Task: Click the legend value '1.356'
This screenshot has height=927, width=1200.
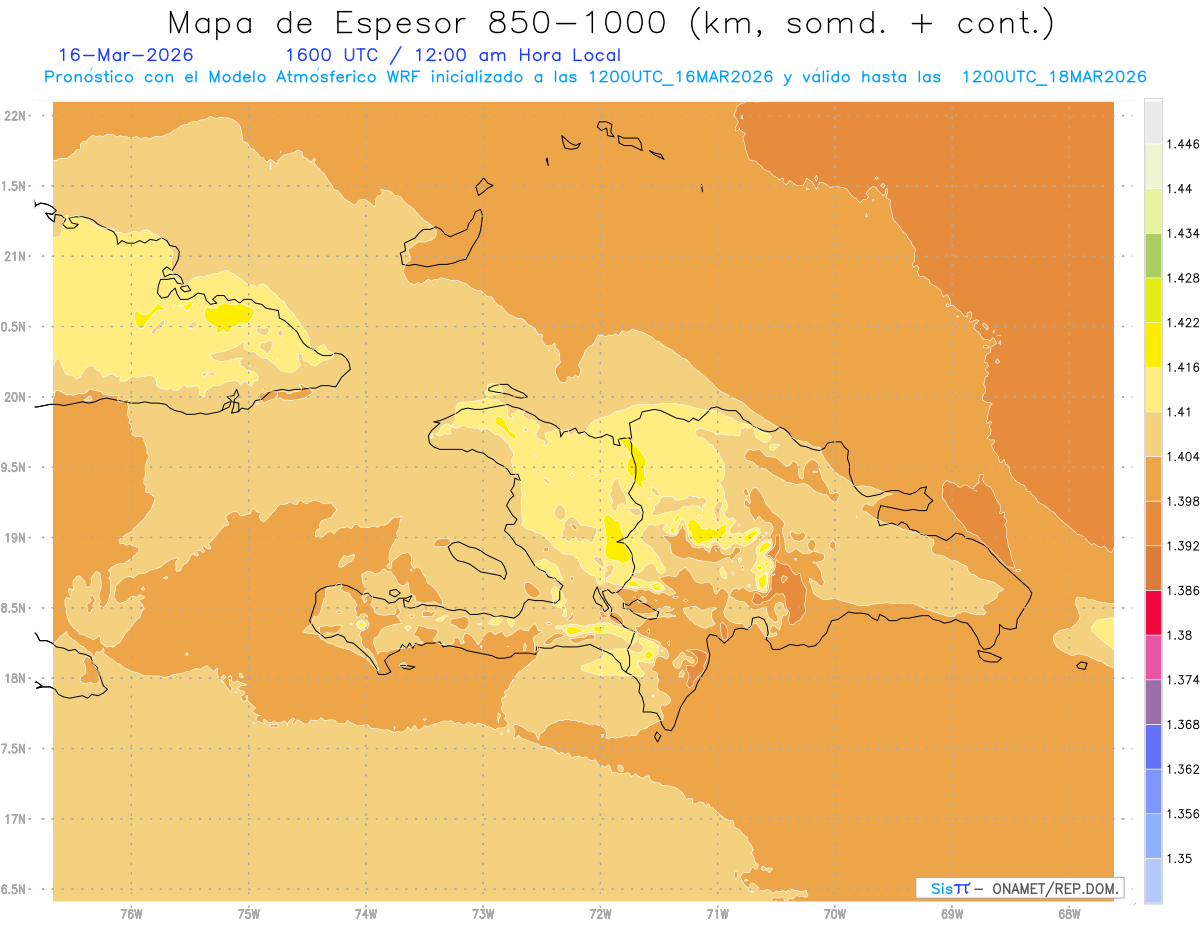Action: [1183, 814]
